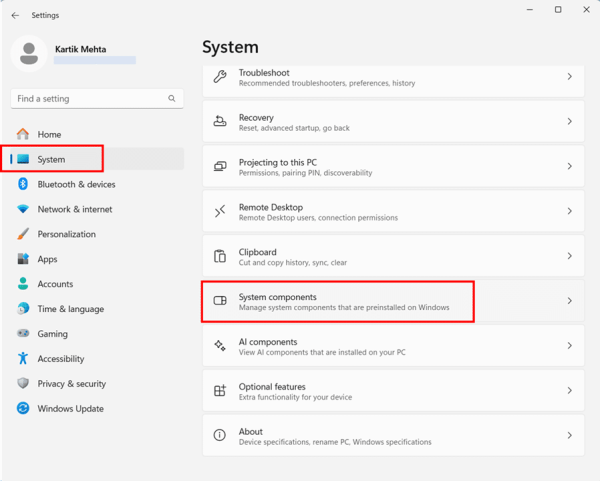Click the Gaming controller icon
The height and width of the screenshot is (481, 600).
pos(23,333)
